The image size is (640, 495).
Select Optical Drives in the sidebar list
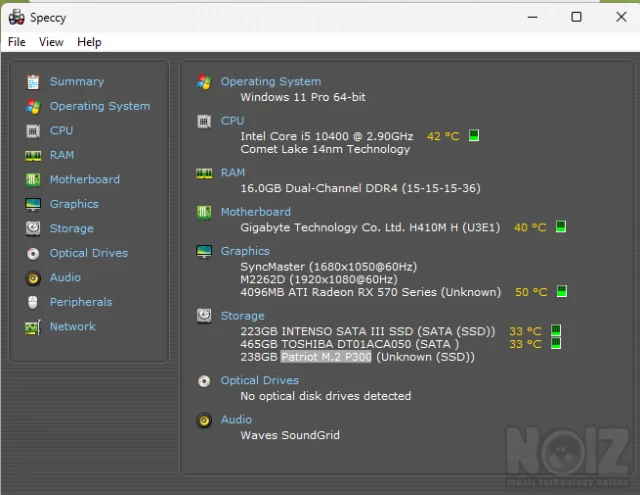click(x=89, y=253)
